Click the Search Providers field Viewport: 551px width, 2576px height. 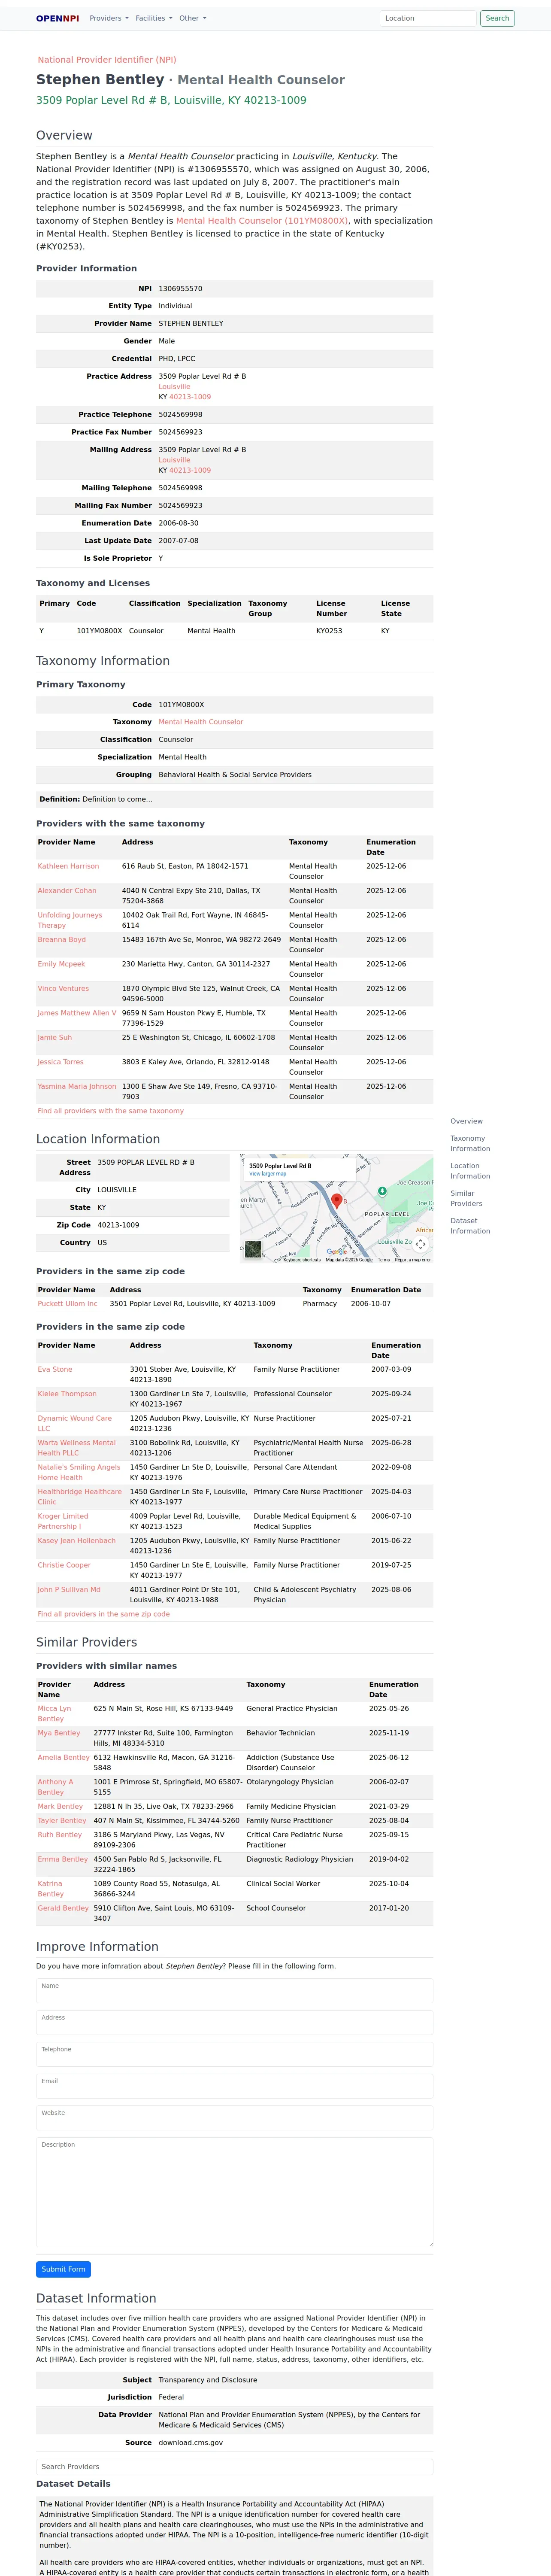(x=235, y=2467)
